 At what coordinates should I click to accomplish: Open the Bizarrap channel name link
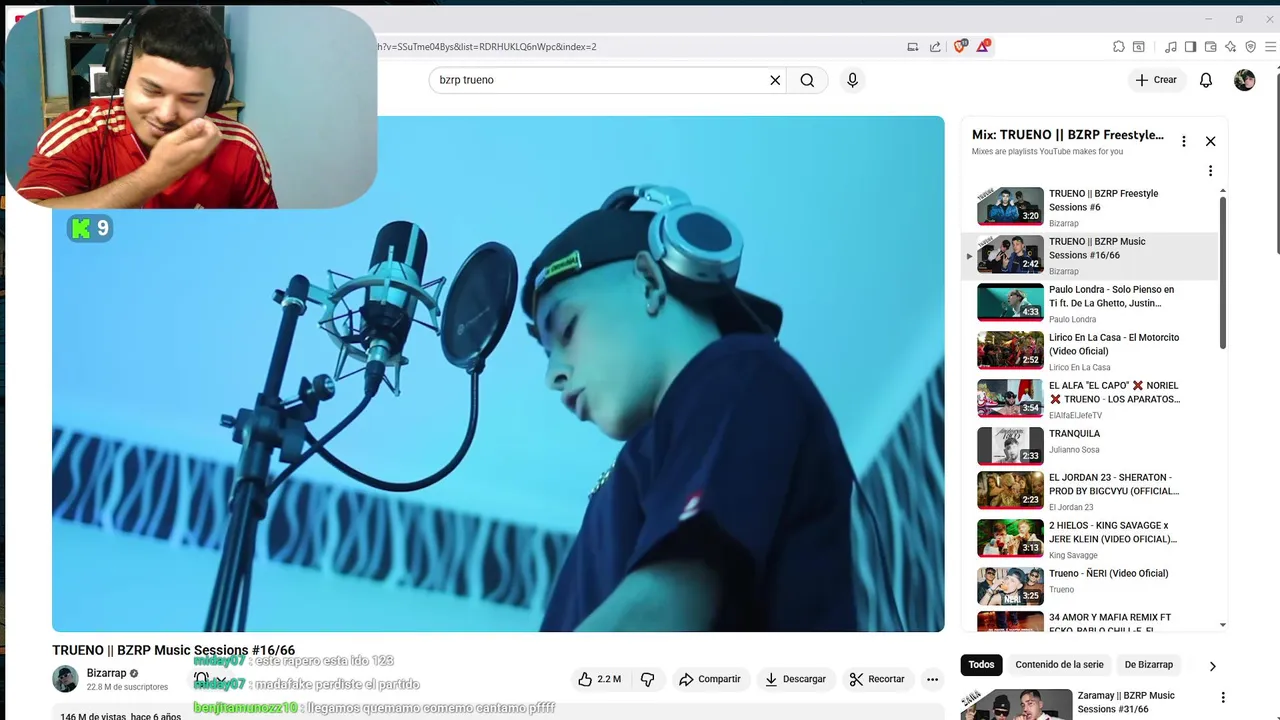[106, 673]
